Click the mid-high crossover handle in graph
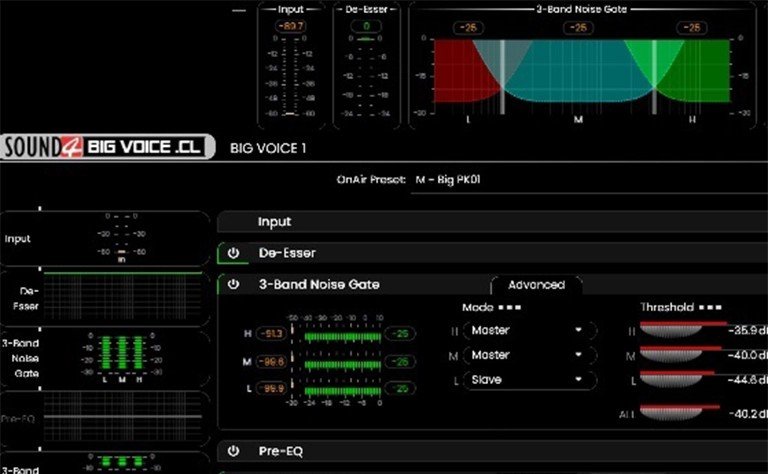The width and height of the screenshot is (768, 474). coord(654,77)
